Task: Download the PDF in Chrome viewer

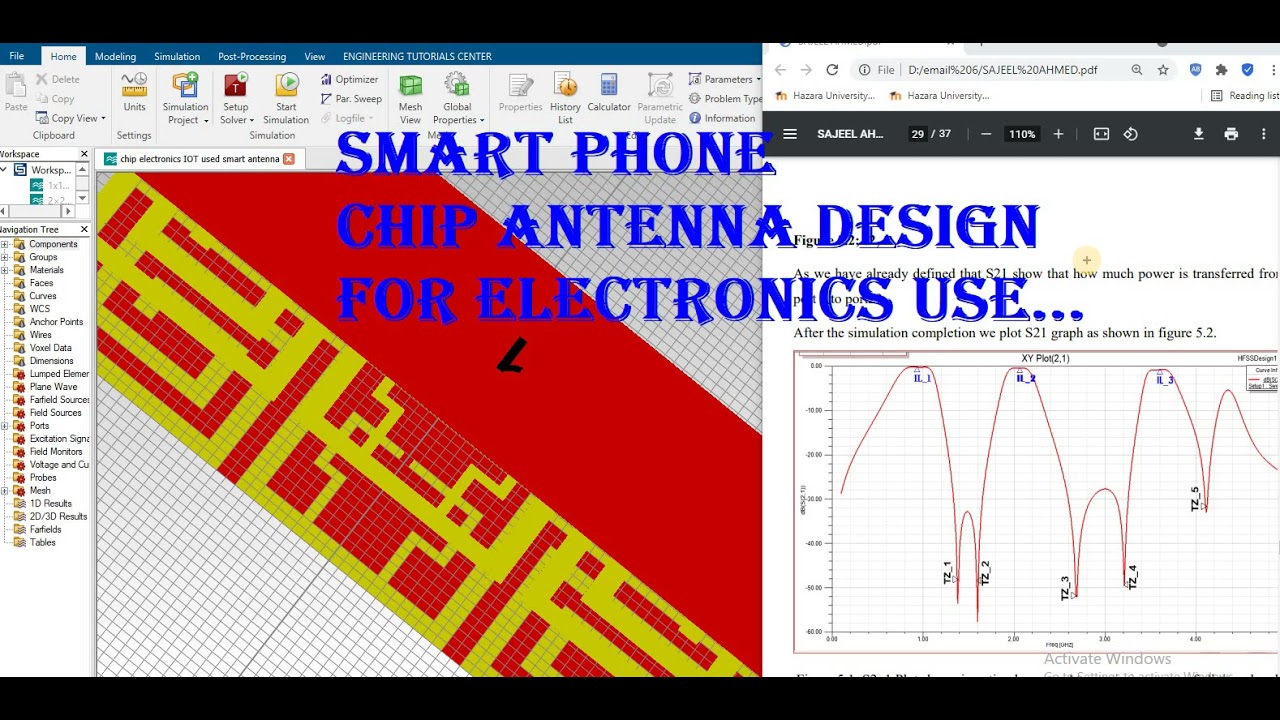Action: [1198, 134]
